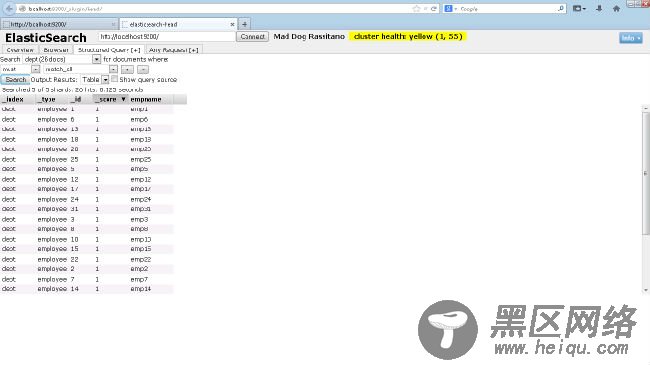Toggle sort arrow on _score column
Viewport: 650px width, 365px height.
pos(123,99)
